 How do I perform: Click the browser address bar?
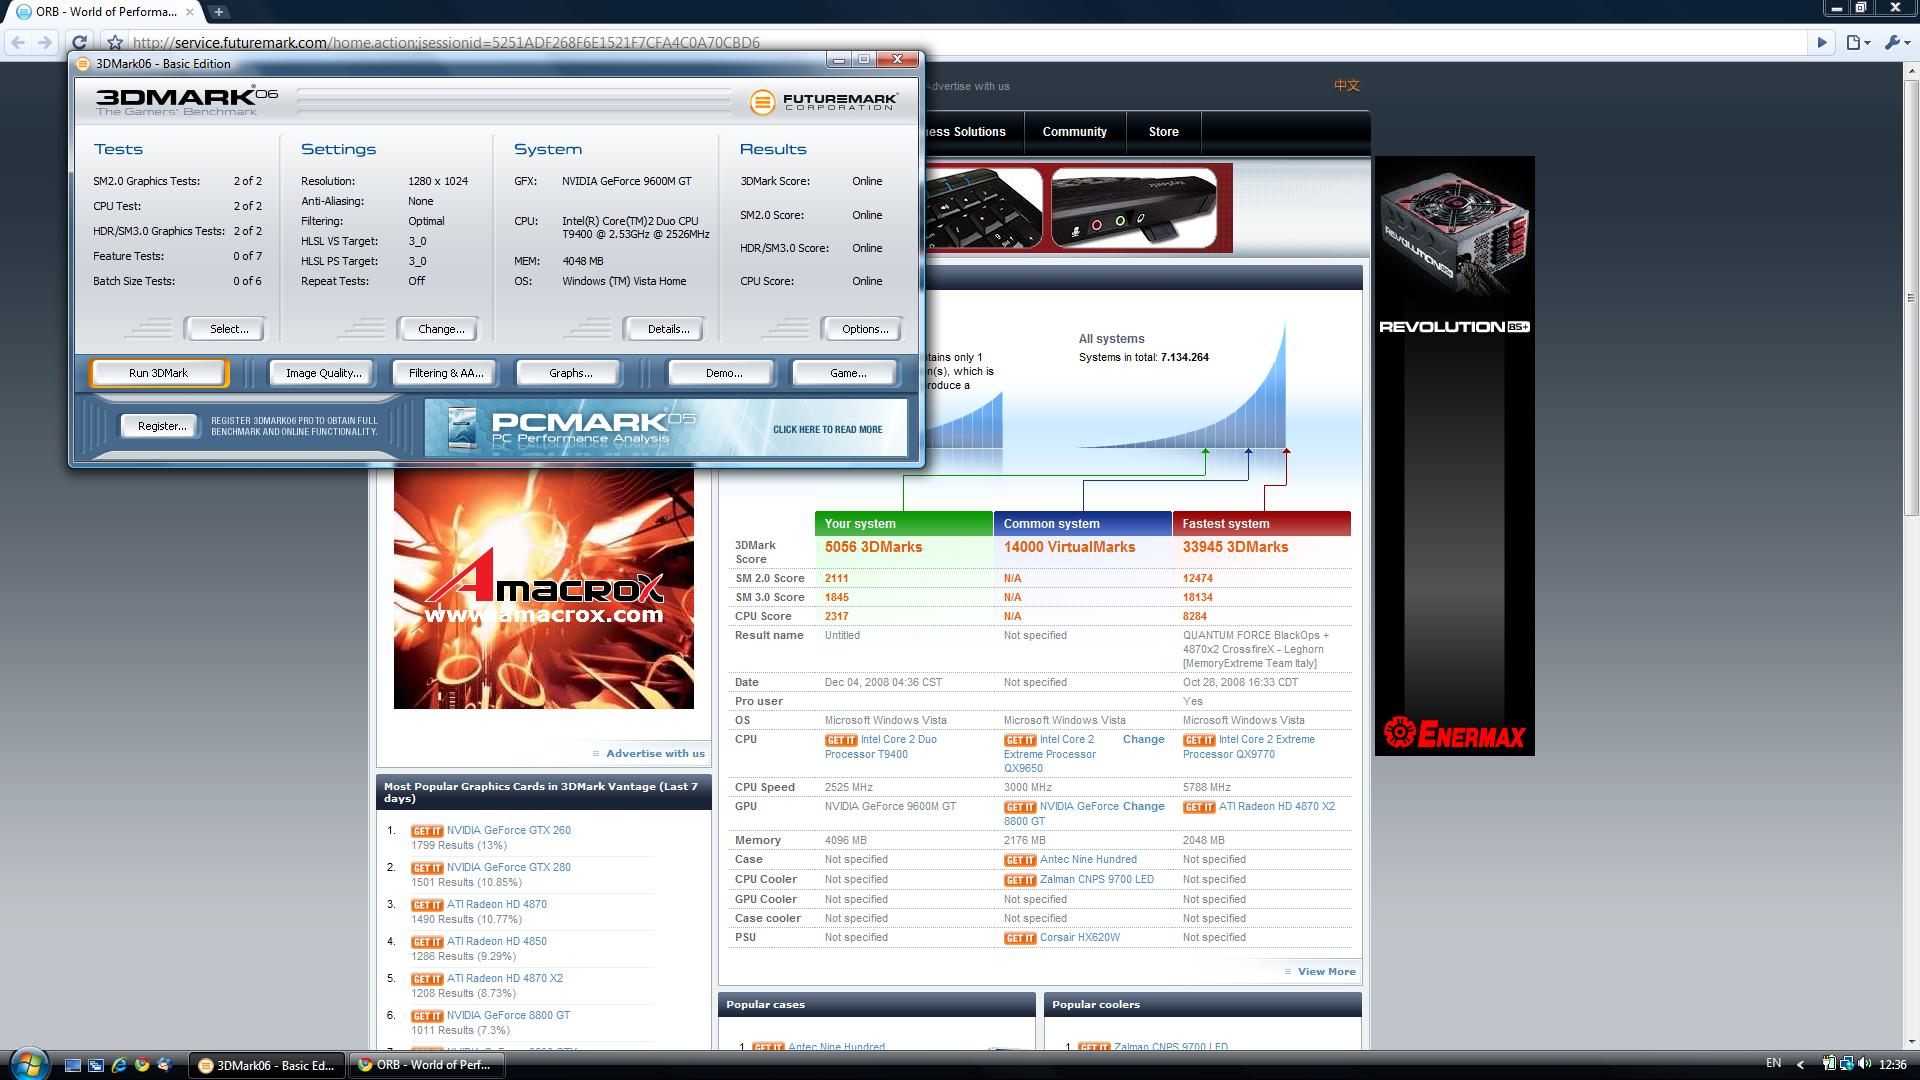(x=965, y=42)
